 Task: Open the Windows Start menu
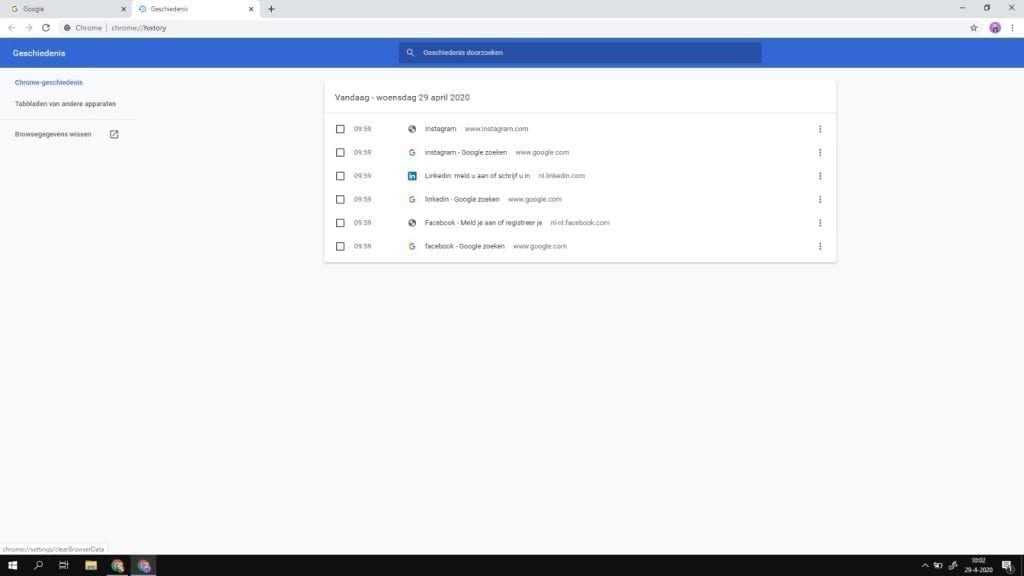coord(12,566)
